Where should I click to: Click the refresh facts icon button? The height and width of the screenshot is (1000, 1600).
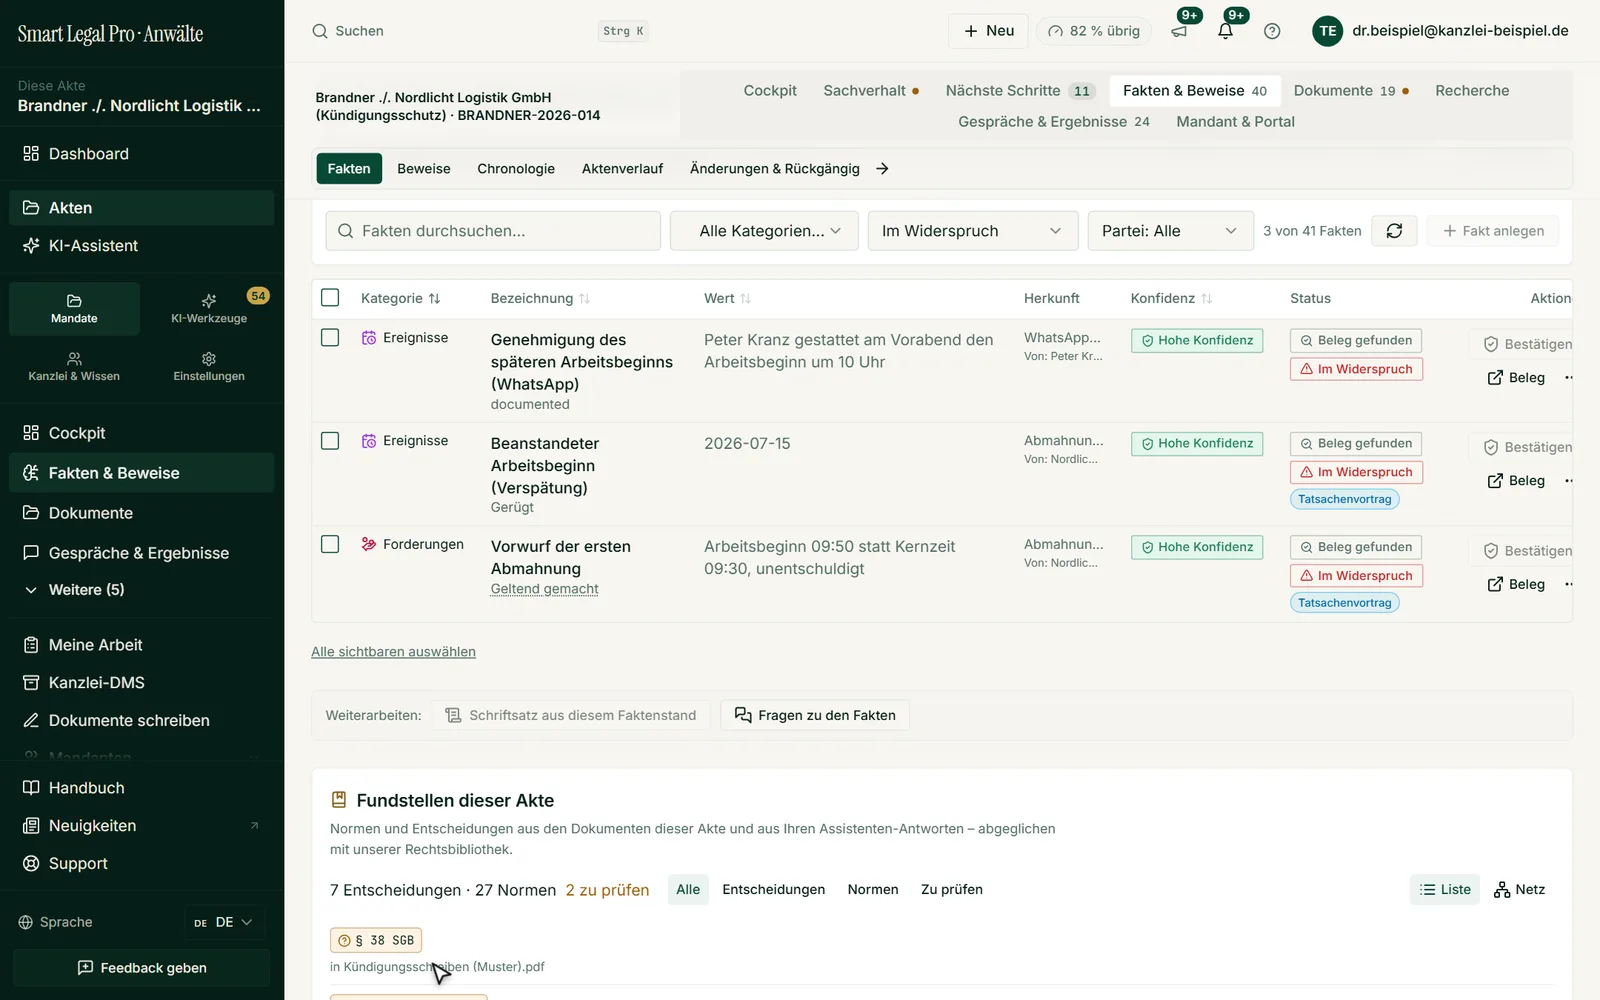tap(1394, 231)
